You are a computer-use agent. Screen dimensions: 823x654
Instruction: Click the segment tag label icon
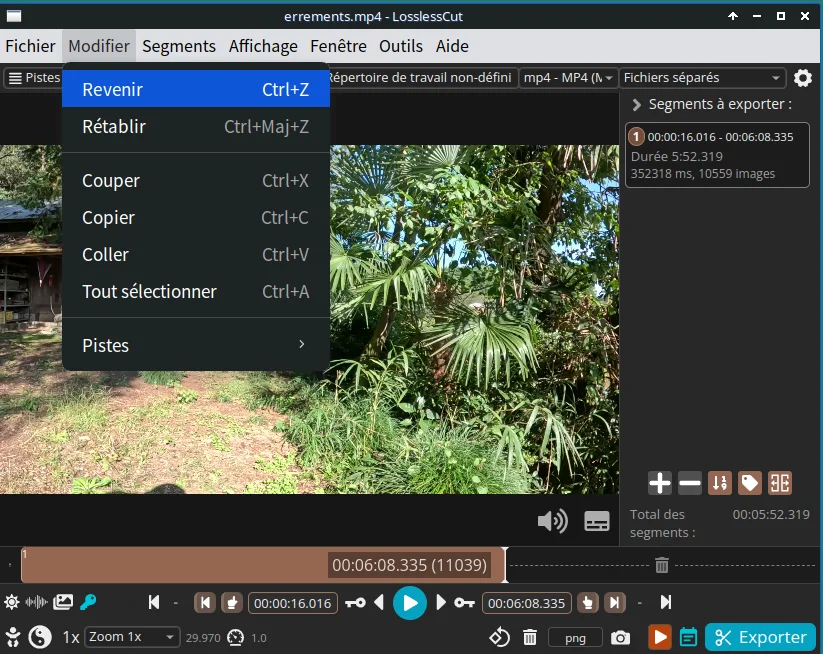pyautogui.click(x=750, y=484)
